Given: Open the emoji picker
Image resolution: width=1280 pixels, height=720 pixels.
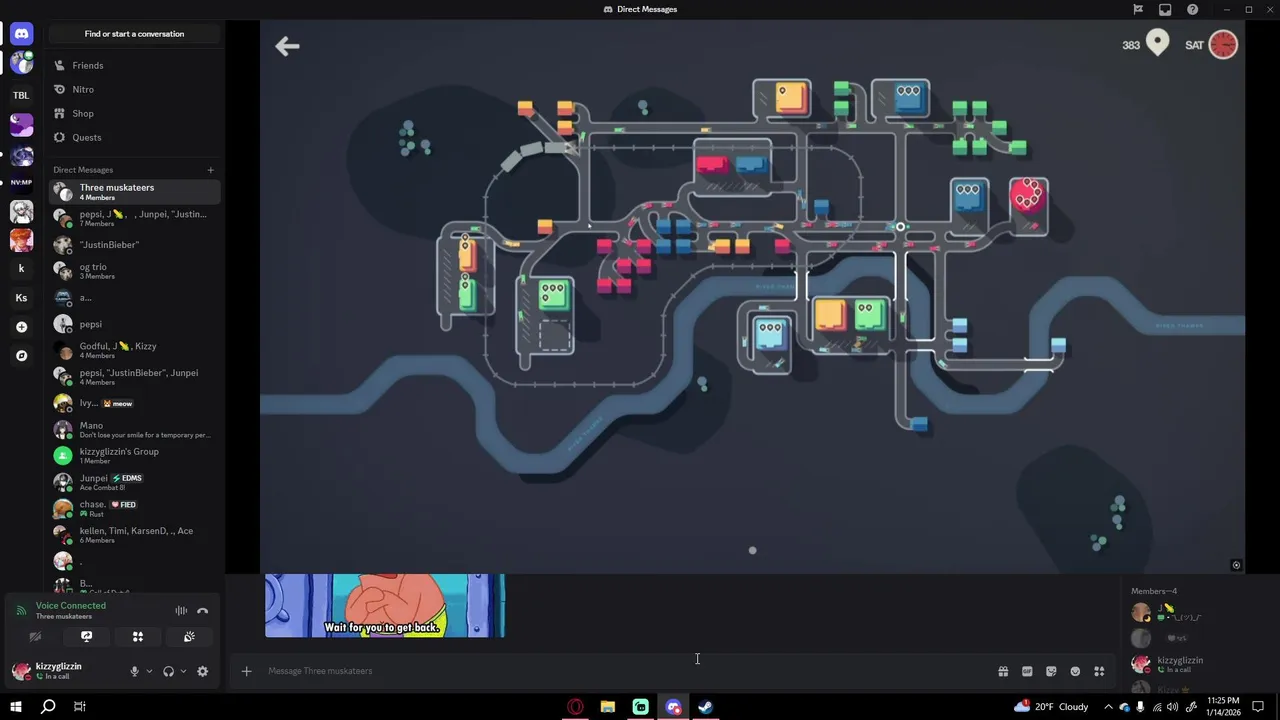Looking at the screenshot, I should pyautogui.click(x=1075, y=671).
